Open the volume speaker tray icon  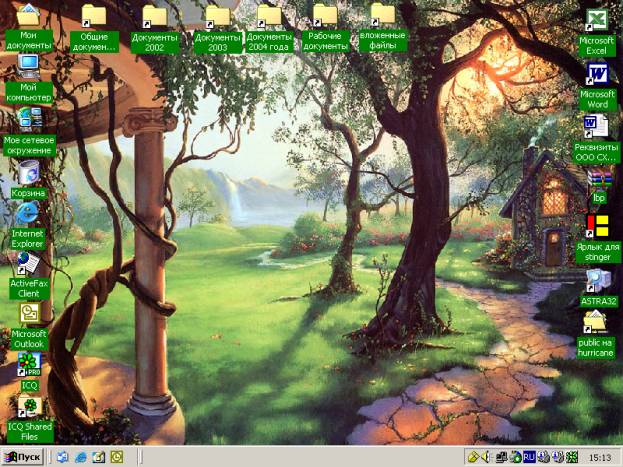pos(486,457)
